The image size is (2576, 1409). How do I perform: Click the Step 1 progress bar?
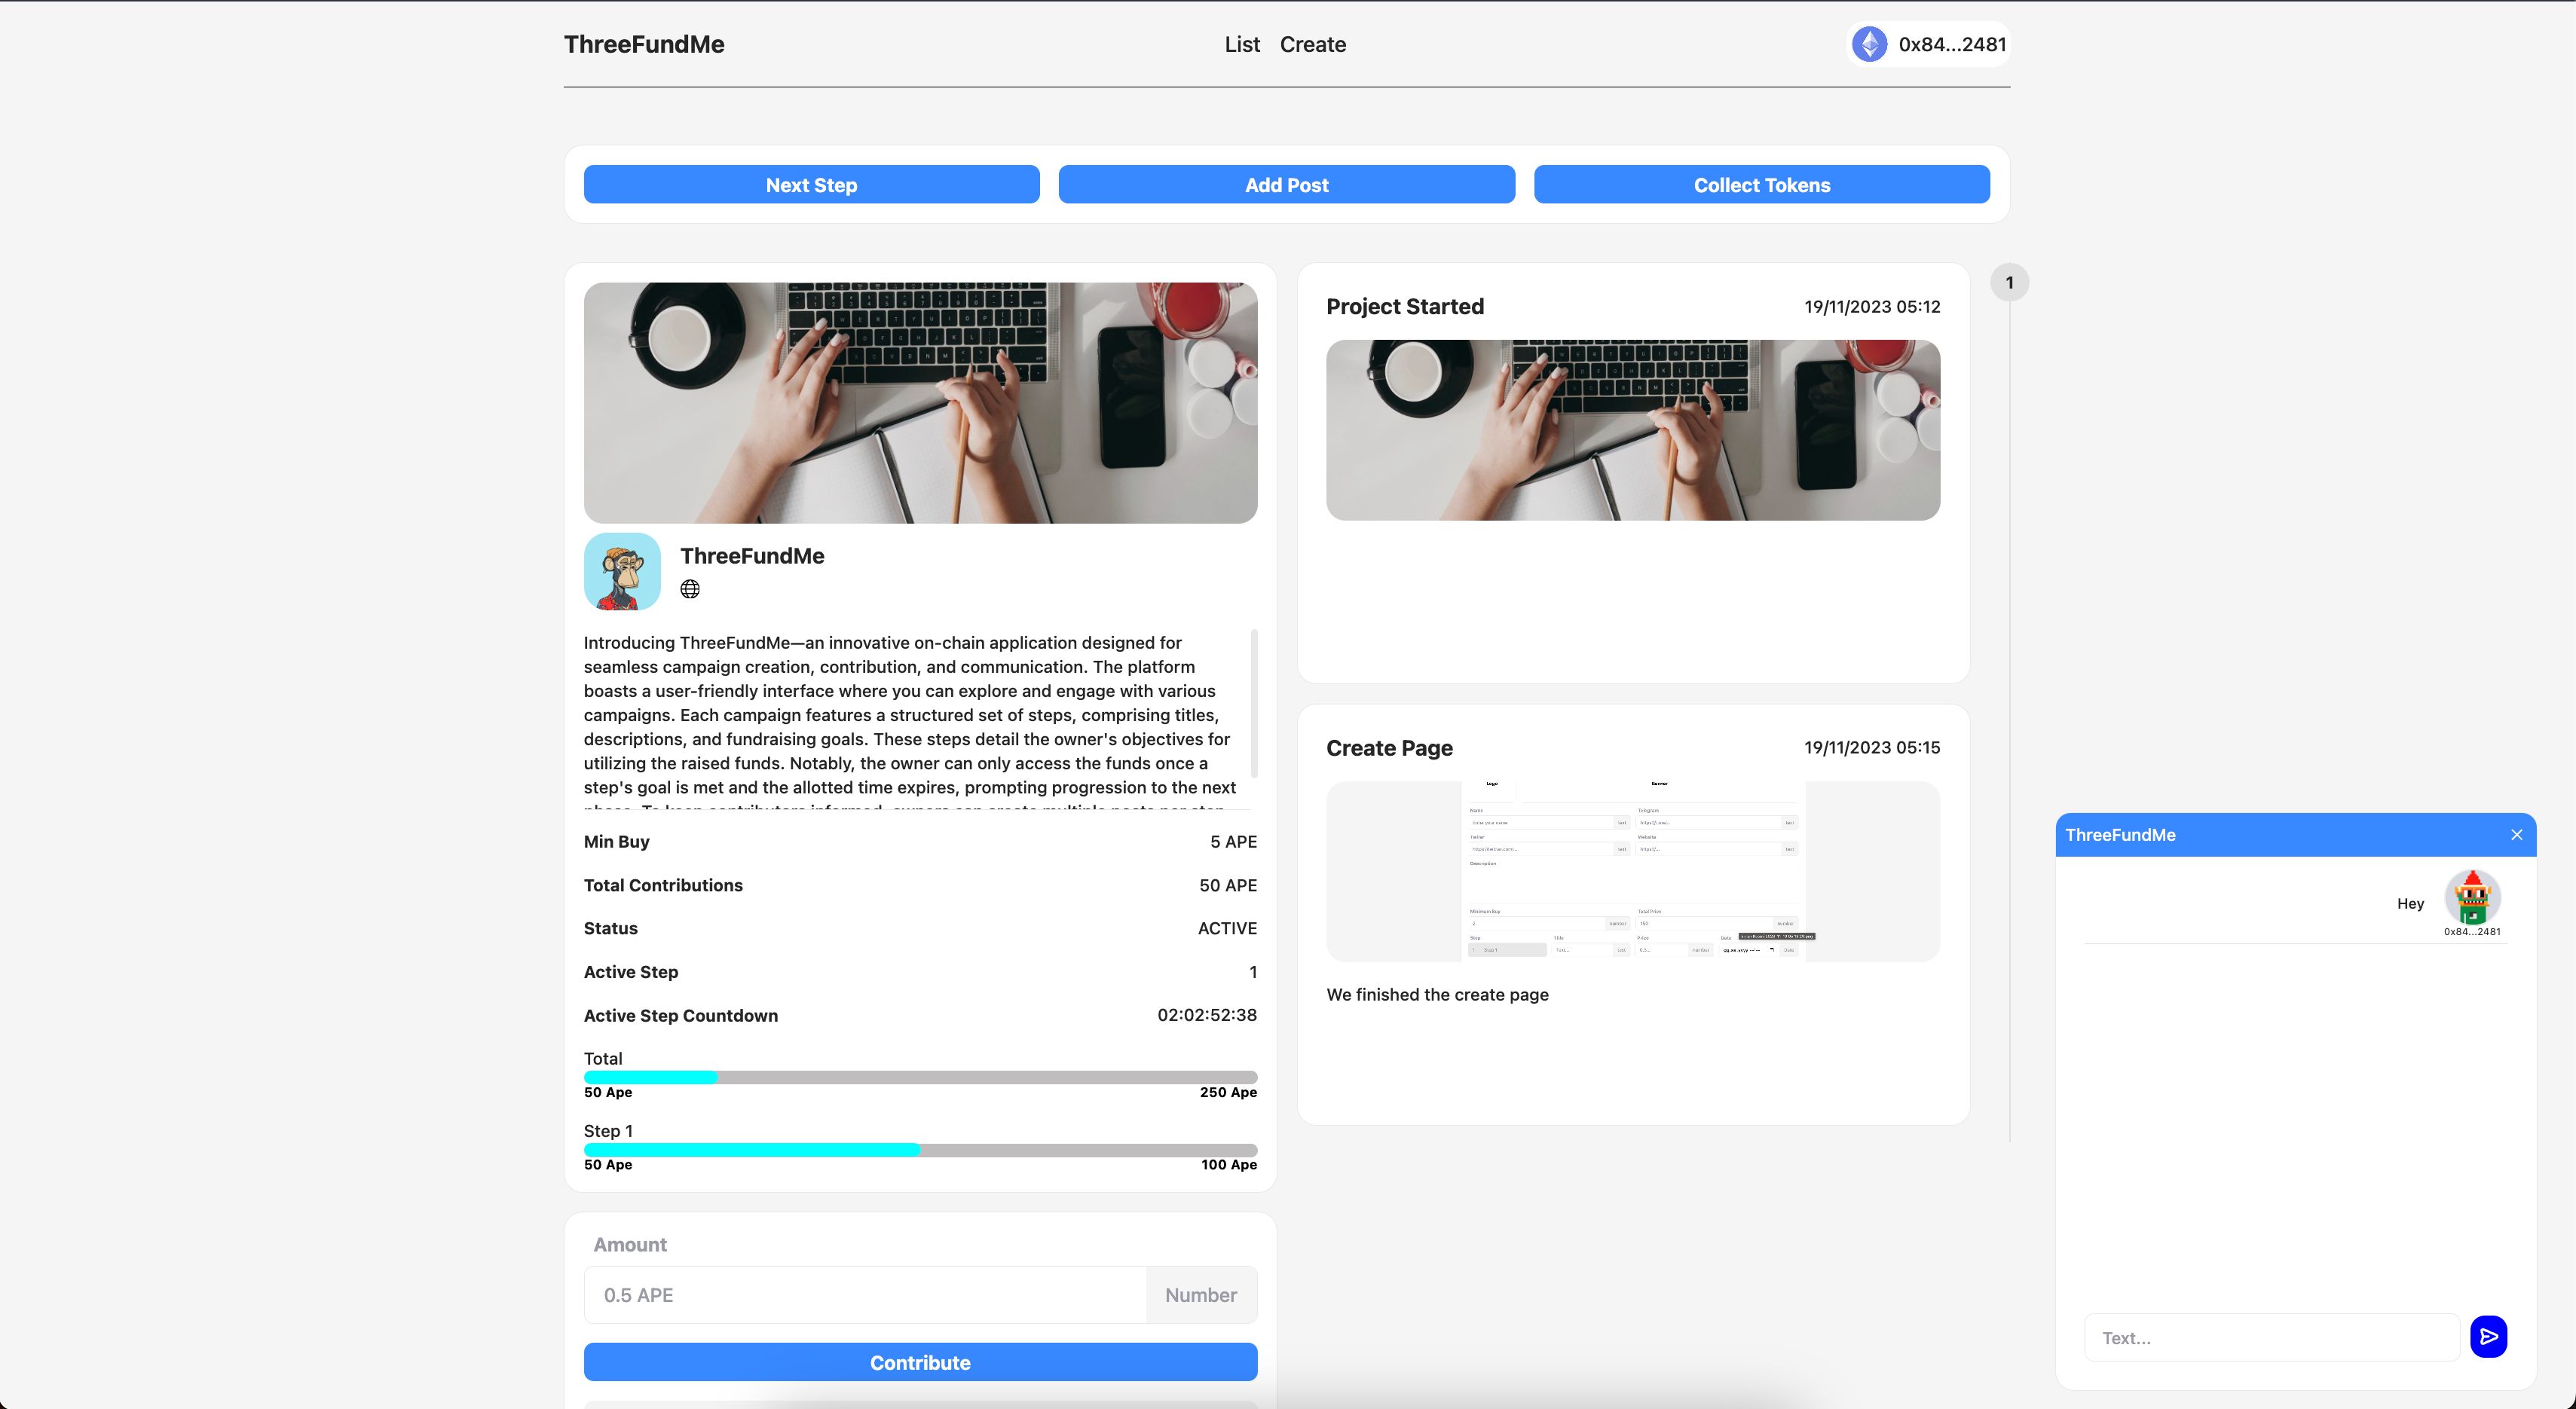(x=920, y=1150)
